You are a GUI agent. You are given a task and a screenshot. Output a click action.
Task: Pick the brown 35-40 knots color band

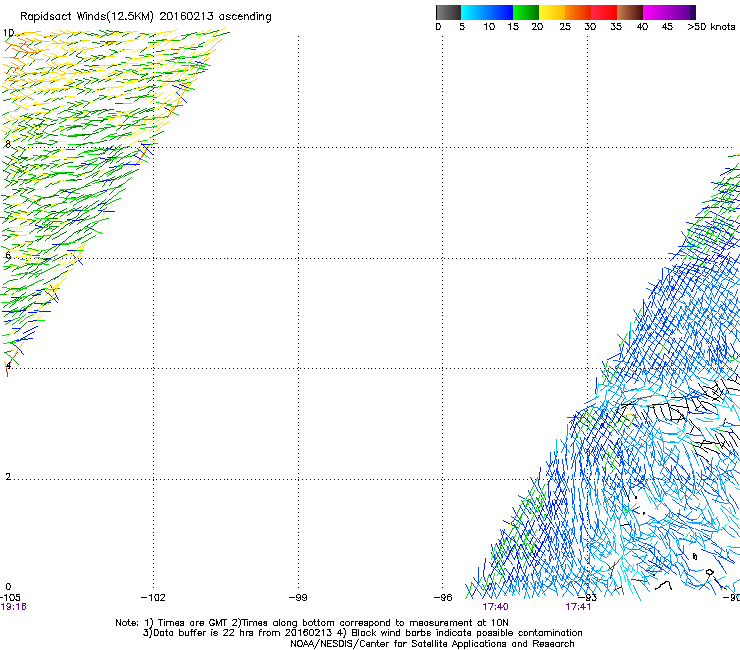point(630,12)
